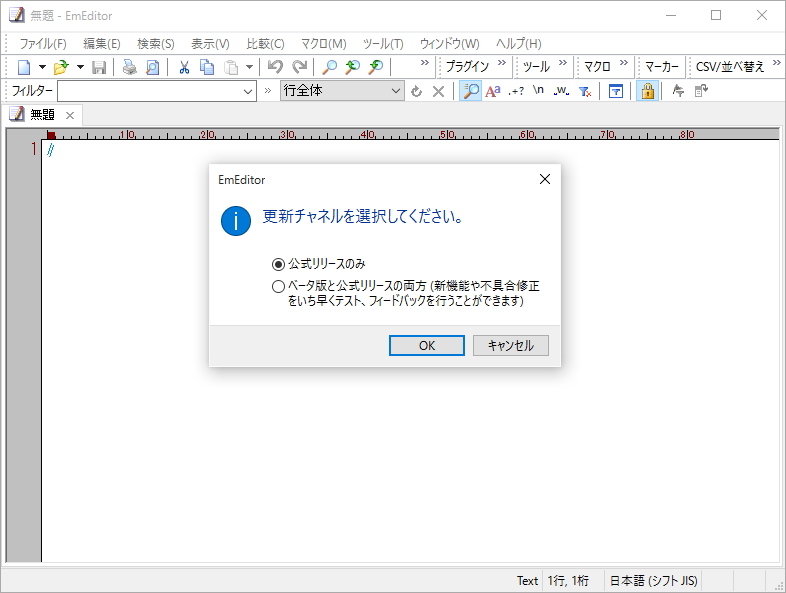Open the ファイル(F) menu
This screenshot has width=786, height=593.
pos(43,44)
